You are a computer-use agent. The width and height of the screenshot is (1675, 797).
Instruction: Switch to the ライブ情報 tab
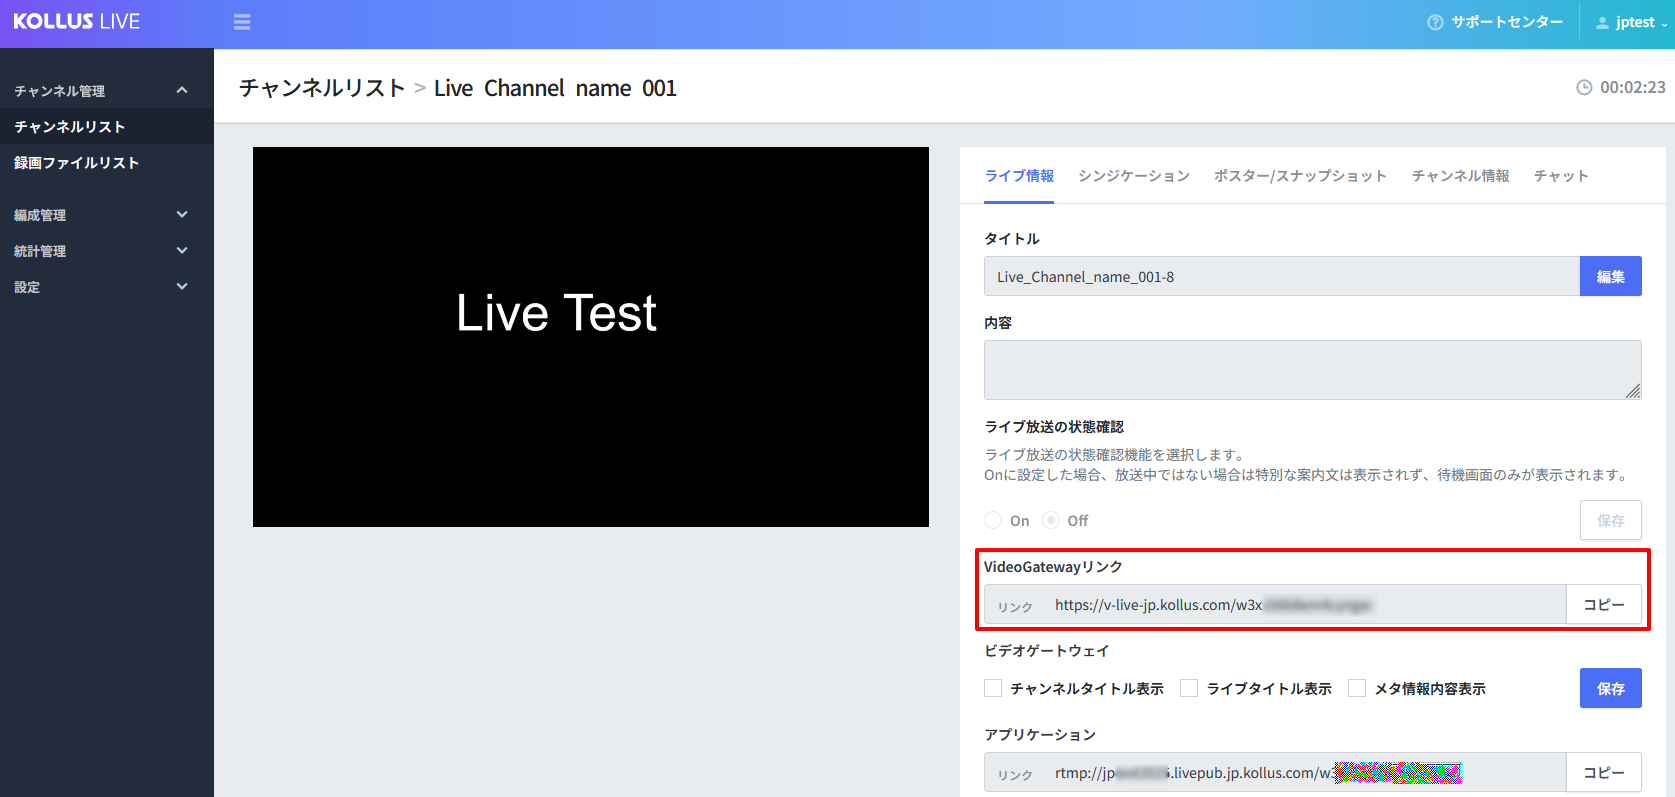click(1019, 176)
